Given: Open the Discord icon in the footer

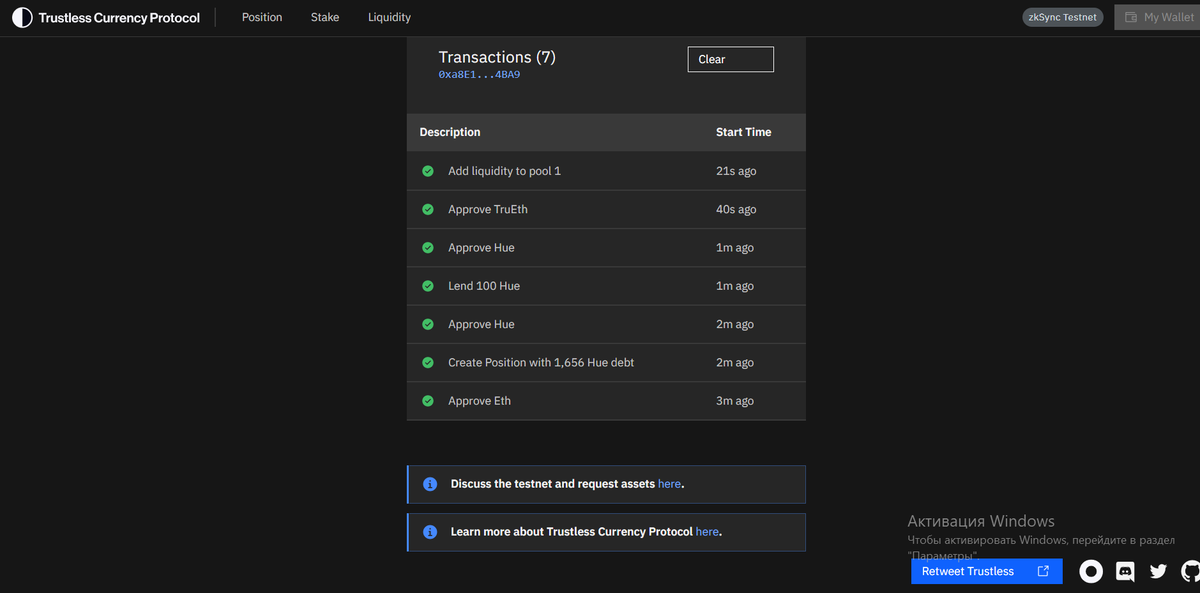Looking at the screenshot, I should [x=1124, y=571].
